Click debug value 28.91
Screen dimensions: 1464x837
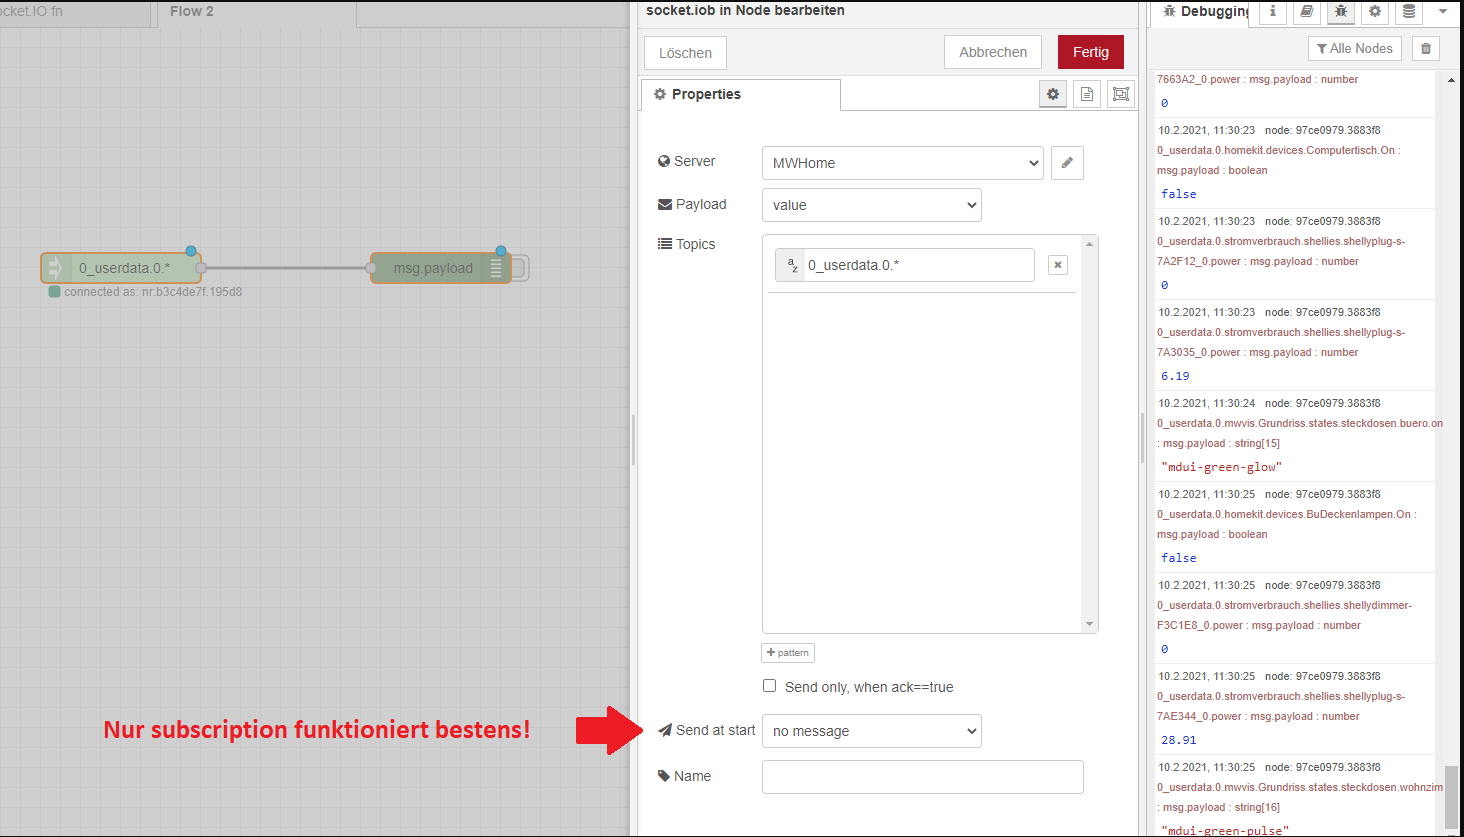(1178, 740)
